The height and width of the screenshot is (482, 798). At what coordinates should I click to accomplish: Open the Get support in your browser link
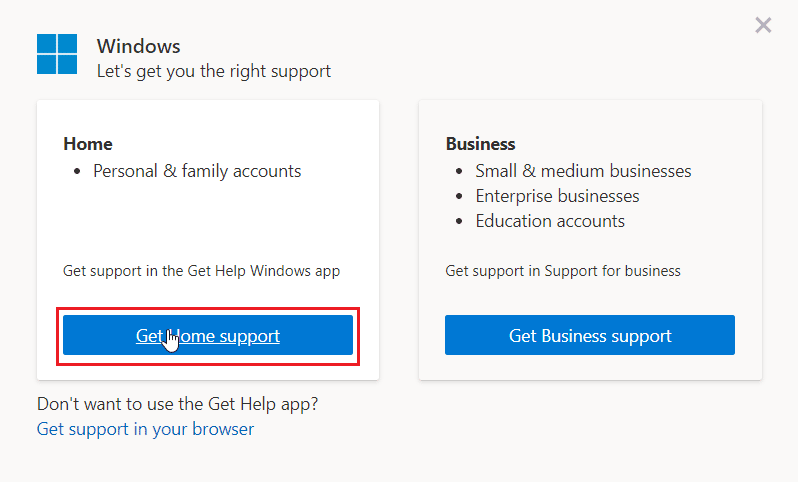tap(145, 429)
